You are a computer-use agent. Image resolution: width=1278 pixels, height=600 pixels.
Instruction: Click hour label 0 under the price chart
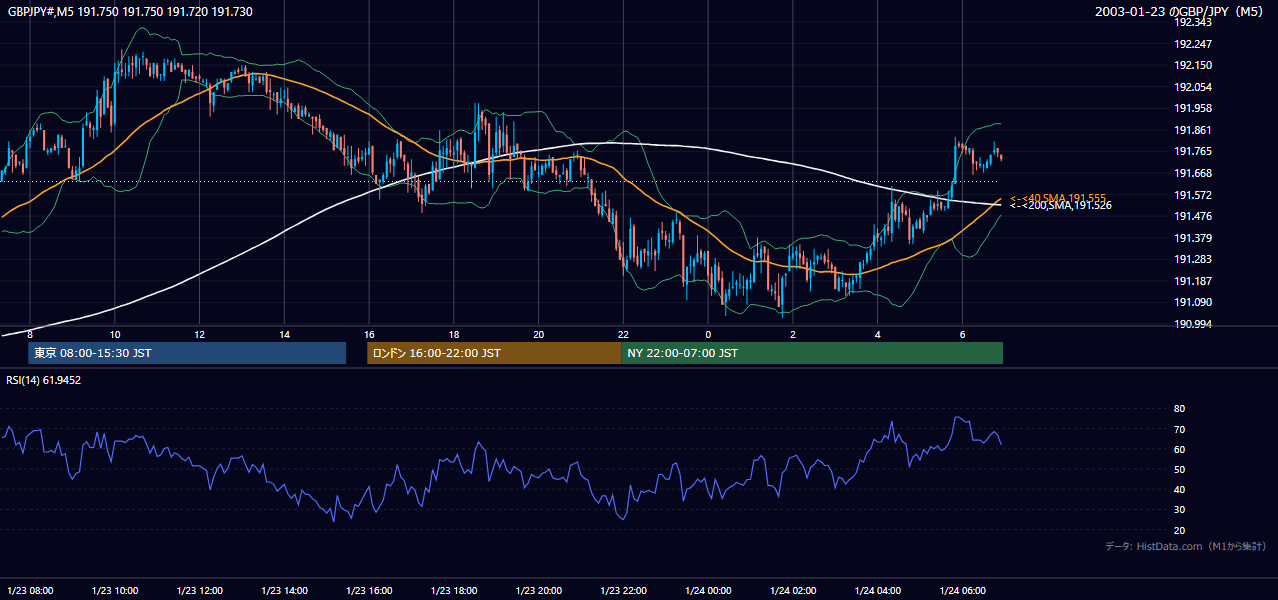point(708,334)
